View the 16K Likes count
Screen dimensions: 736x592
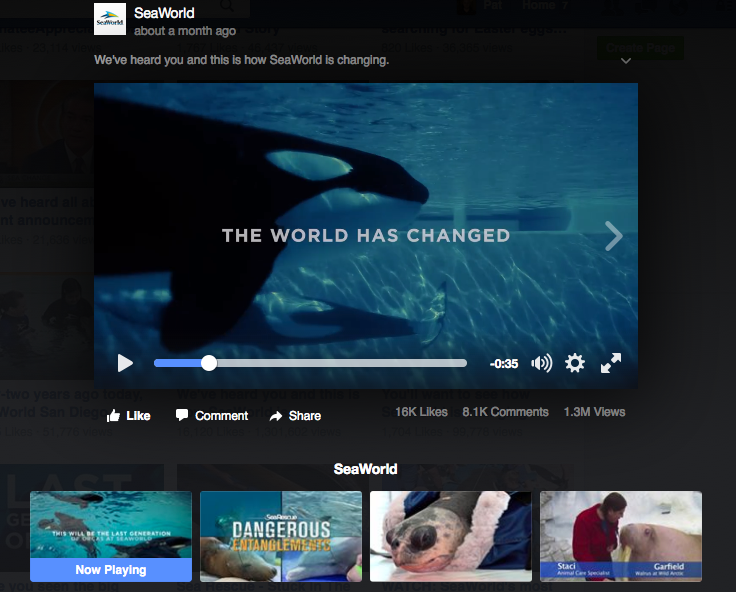tap(421, 412)
